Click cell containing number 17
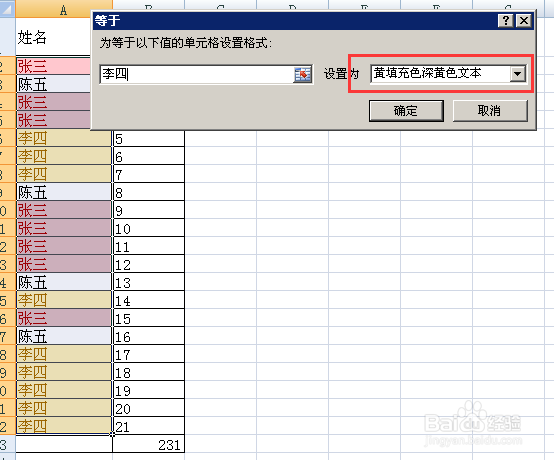 (148, 354)
